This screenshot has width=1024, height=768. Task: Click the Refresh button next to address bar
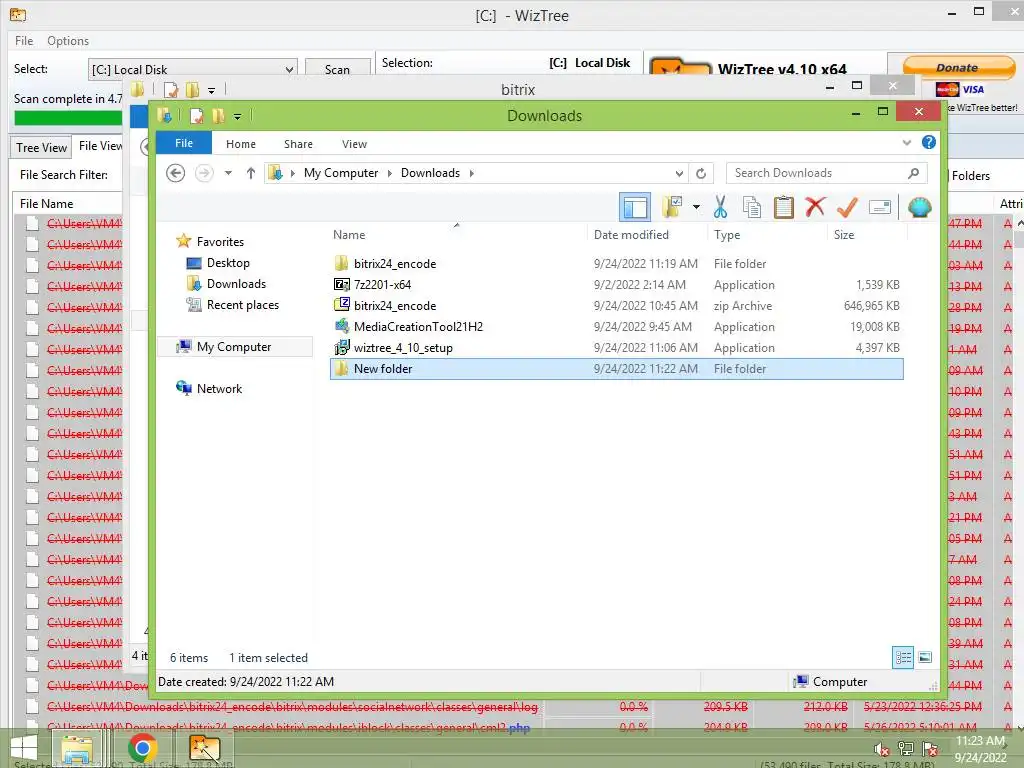701,173
